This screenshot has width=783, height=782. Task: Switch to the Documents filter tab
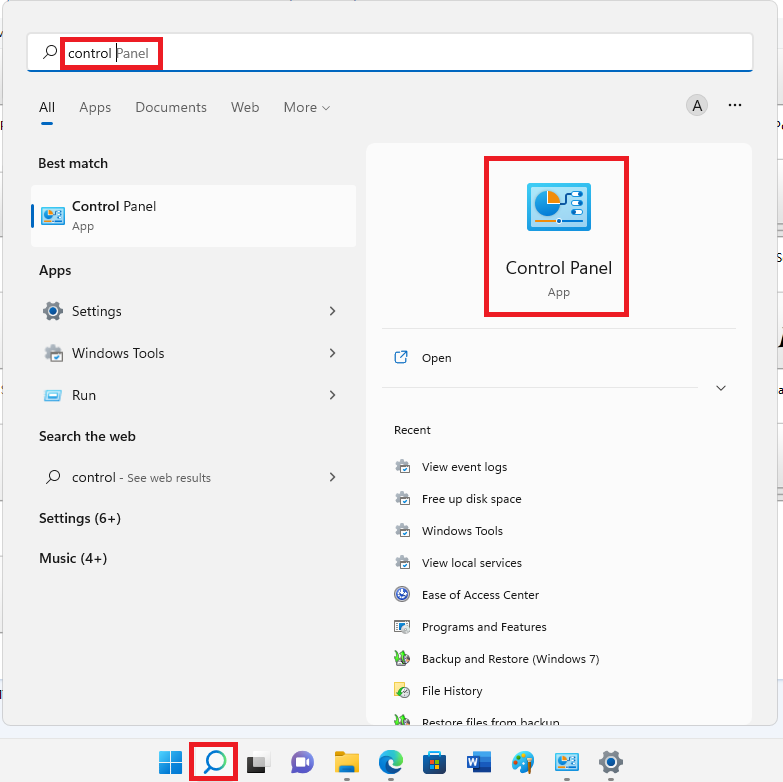[x=171, y=107]
